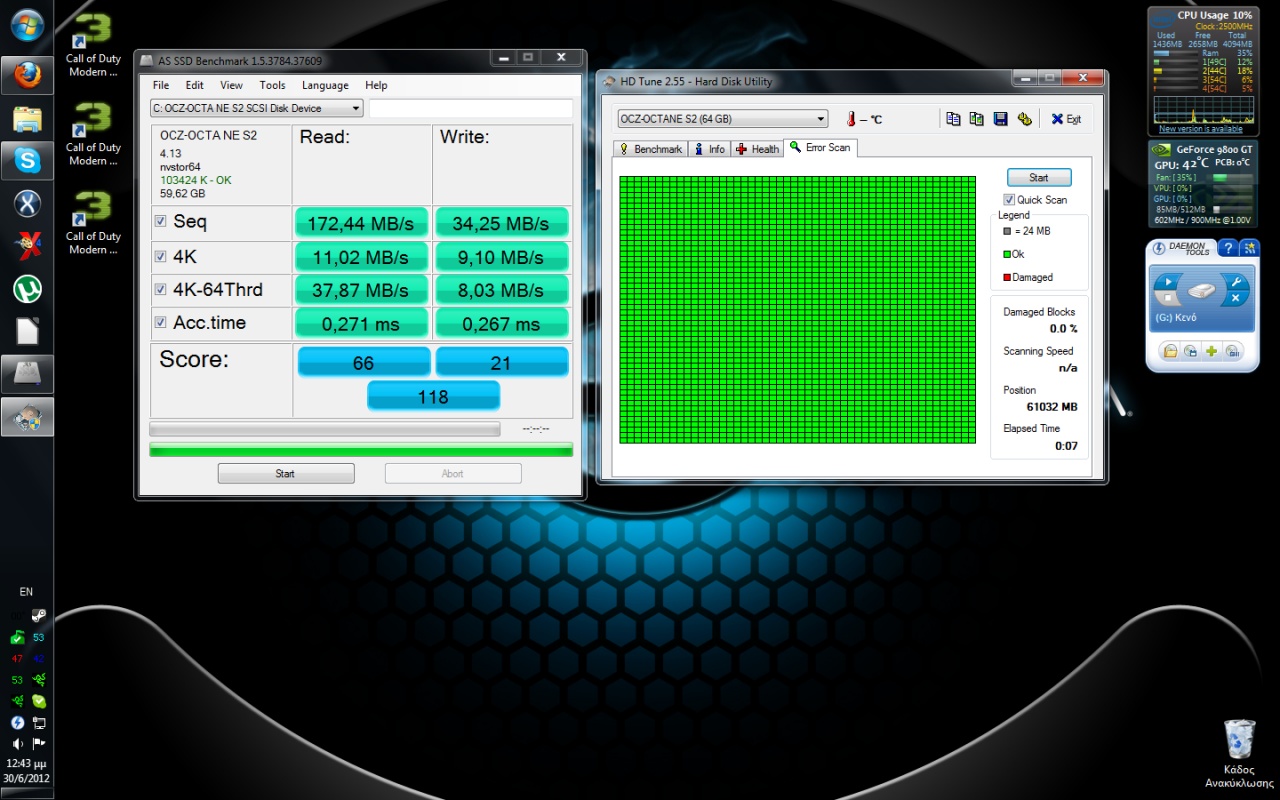Open the Language menu in AS SSD
The width and height of the screenshot is (1280, 800).
(325, 85)
